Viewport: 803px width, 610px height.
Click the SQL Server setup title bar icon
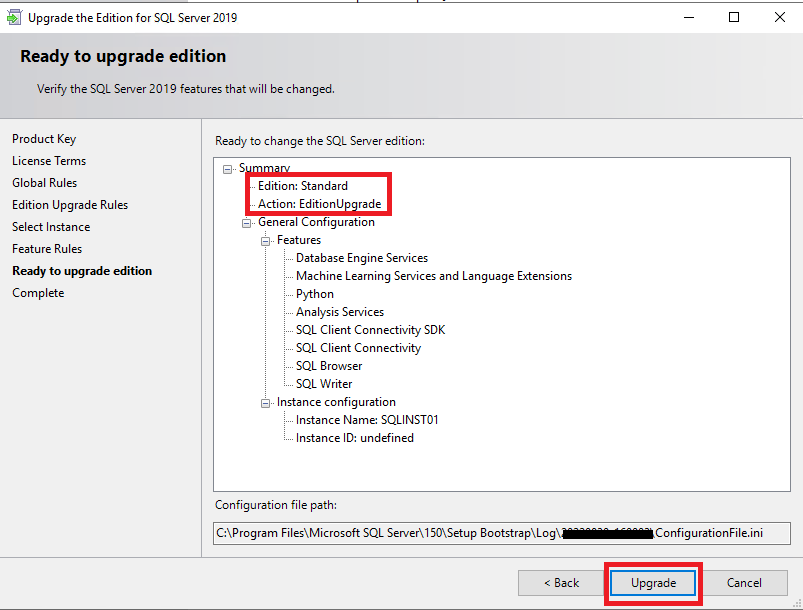pos(14,17)
